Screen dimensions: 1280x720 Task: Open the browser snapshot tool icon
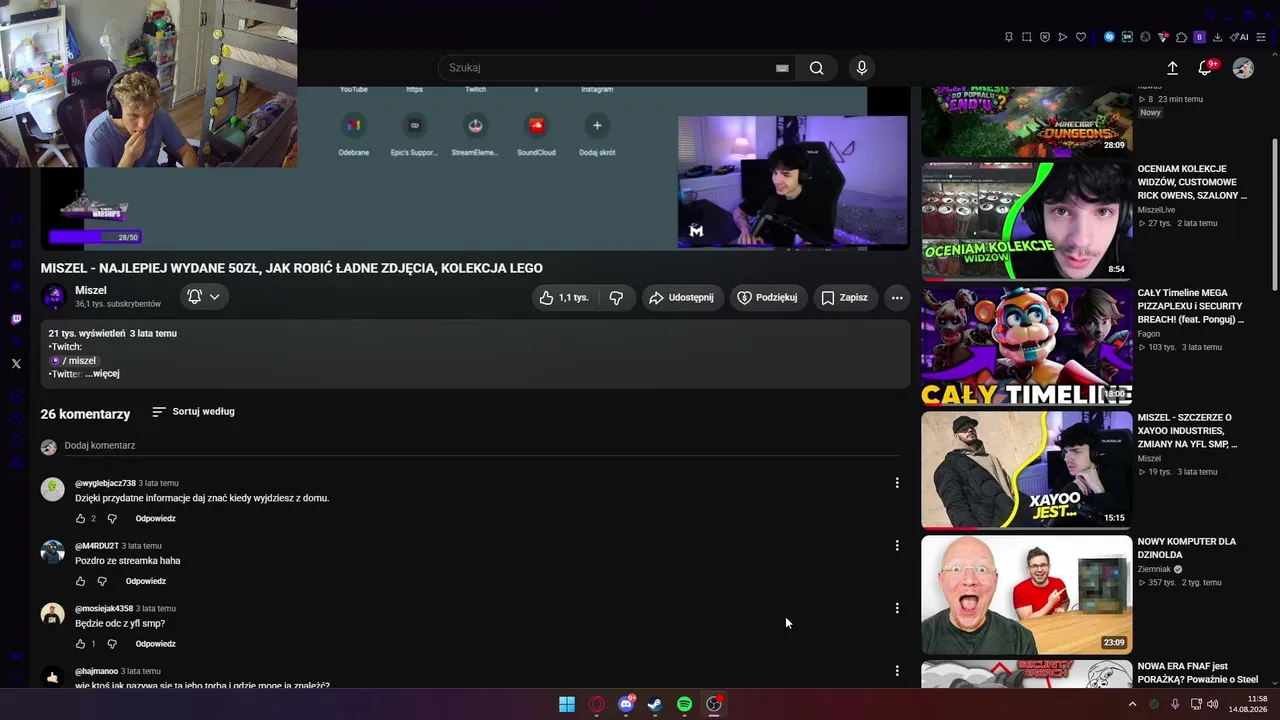point(1027,37)
